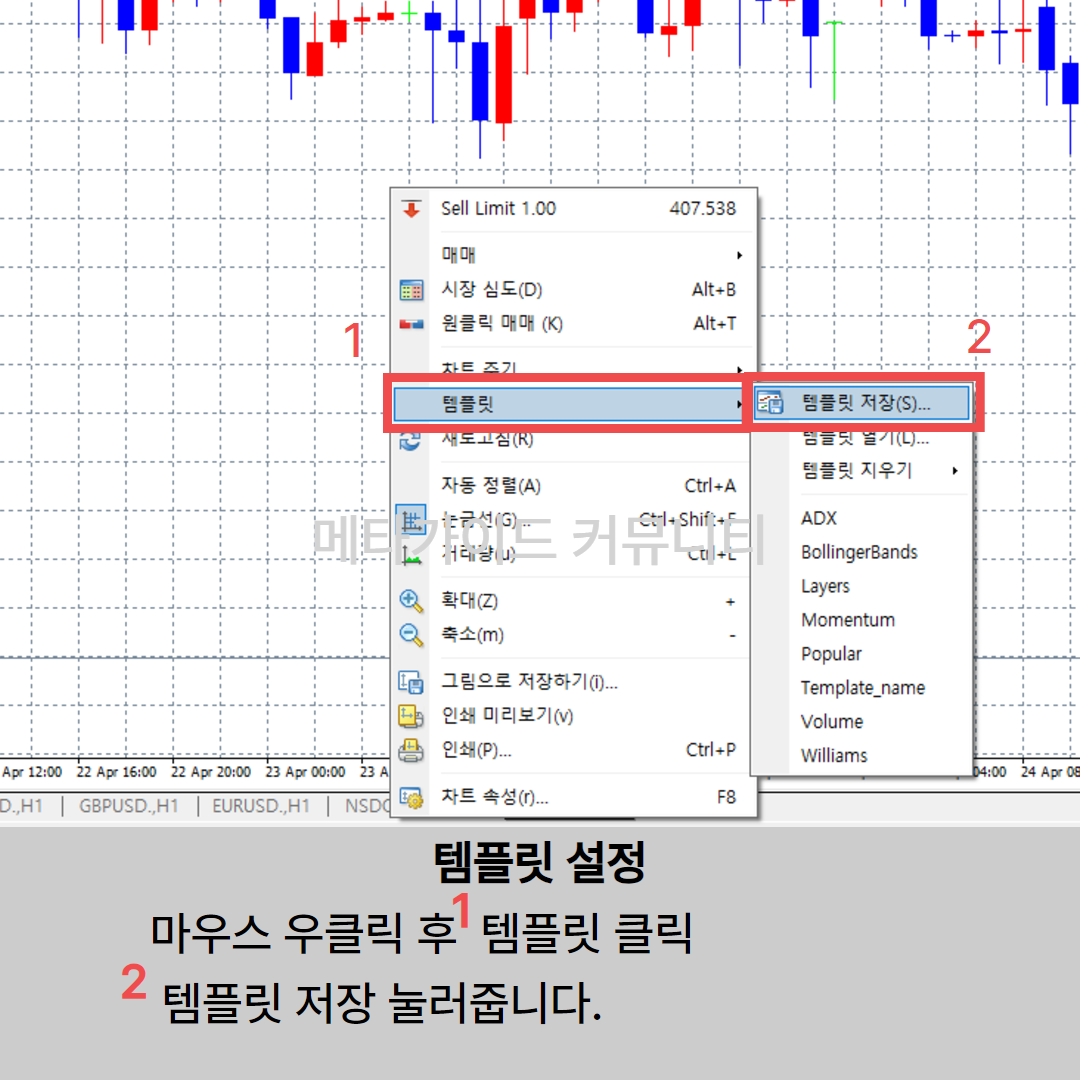Apply the Template_name template

coord(862,688)
